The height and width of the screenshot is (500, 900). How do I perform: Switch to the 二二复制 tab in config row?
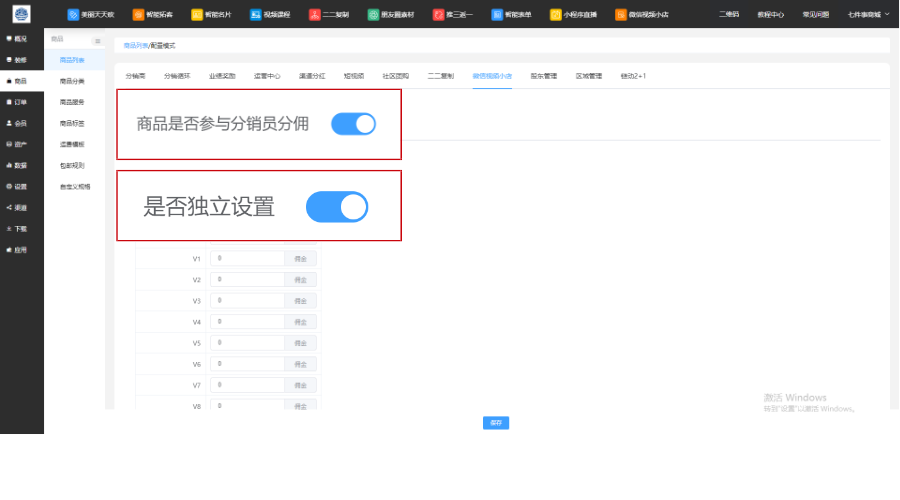coord(441,76)
